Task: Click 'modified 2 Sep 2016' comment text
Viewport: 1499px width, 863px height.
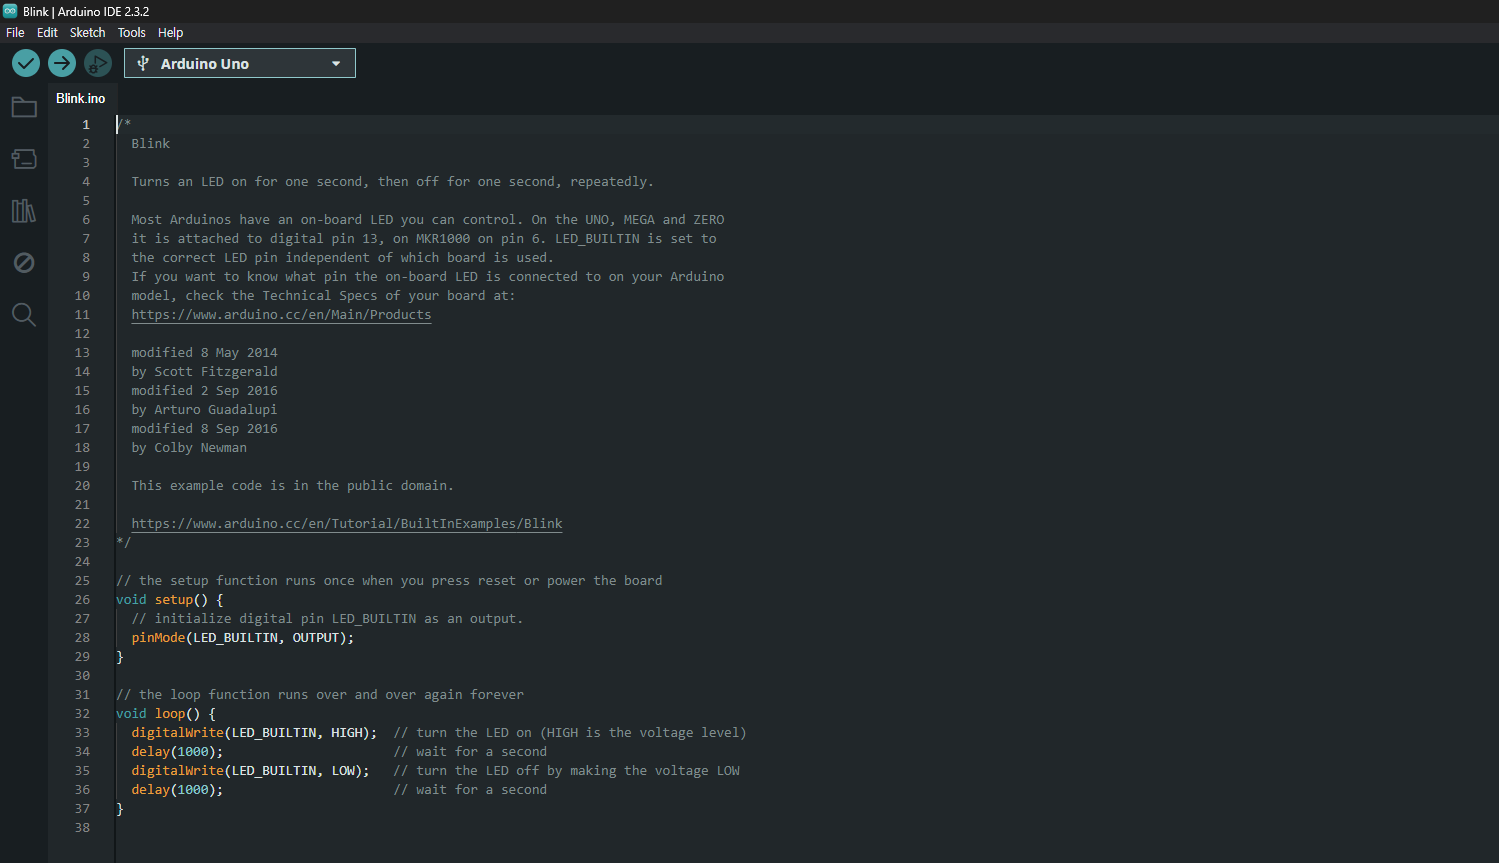Action: [204, 390]
